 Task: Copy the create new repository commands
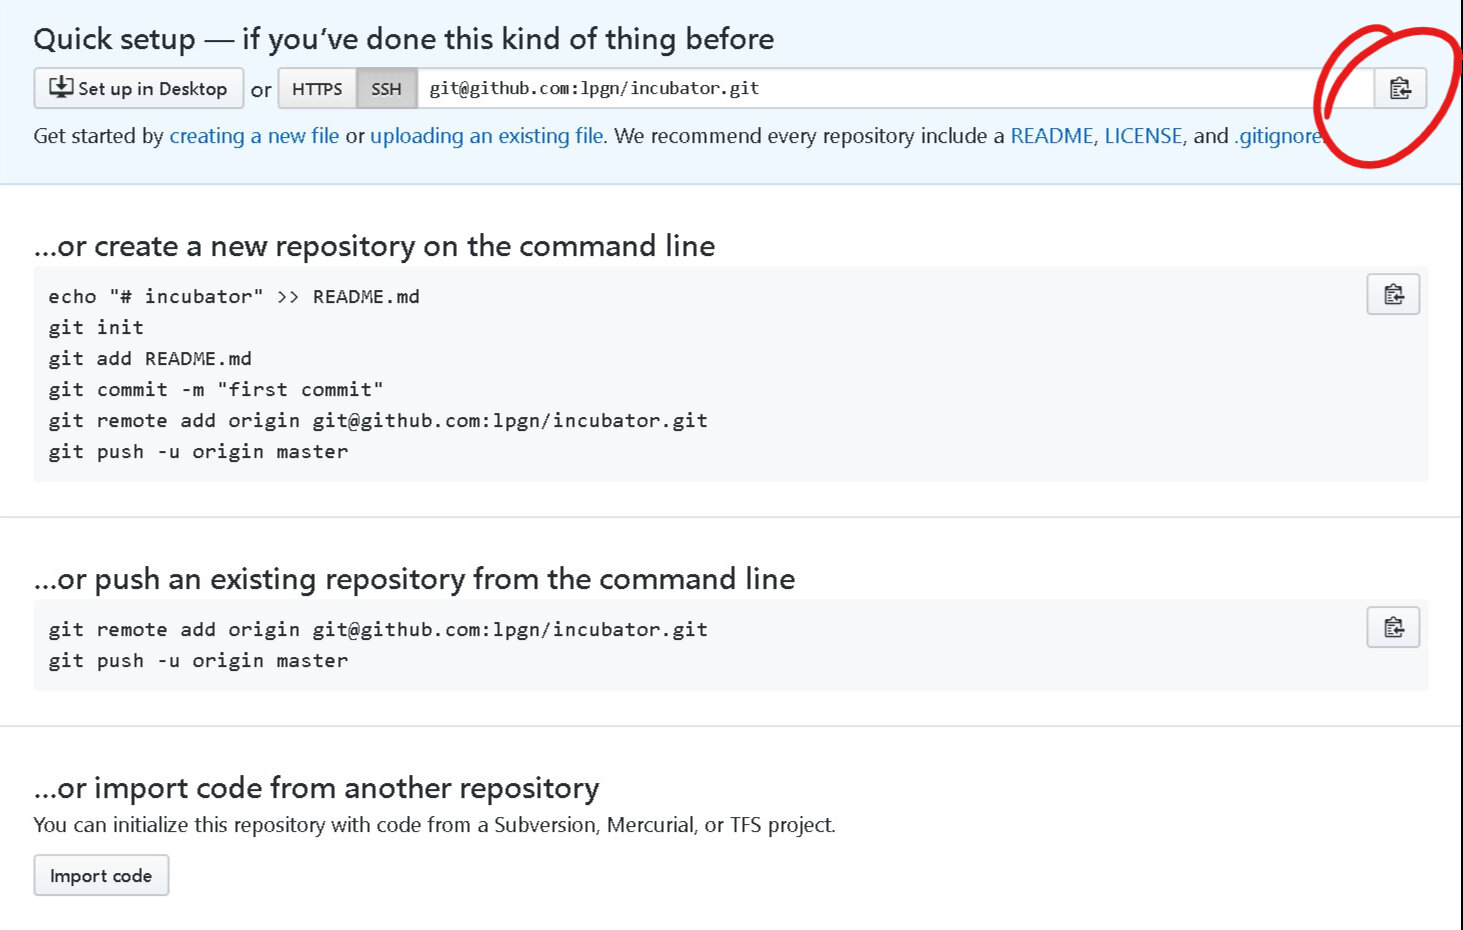pyautogui.click(x=1393, y=295)
